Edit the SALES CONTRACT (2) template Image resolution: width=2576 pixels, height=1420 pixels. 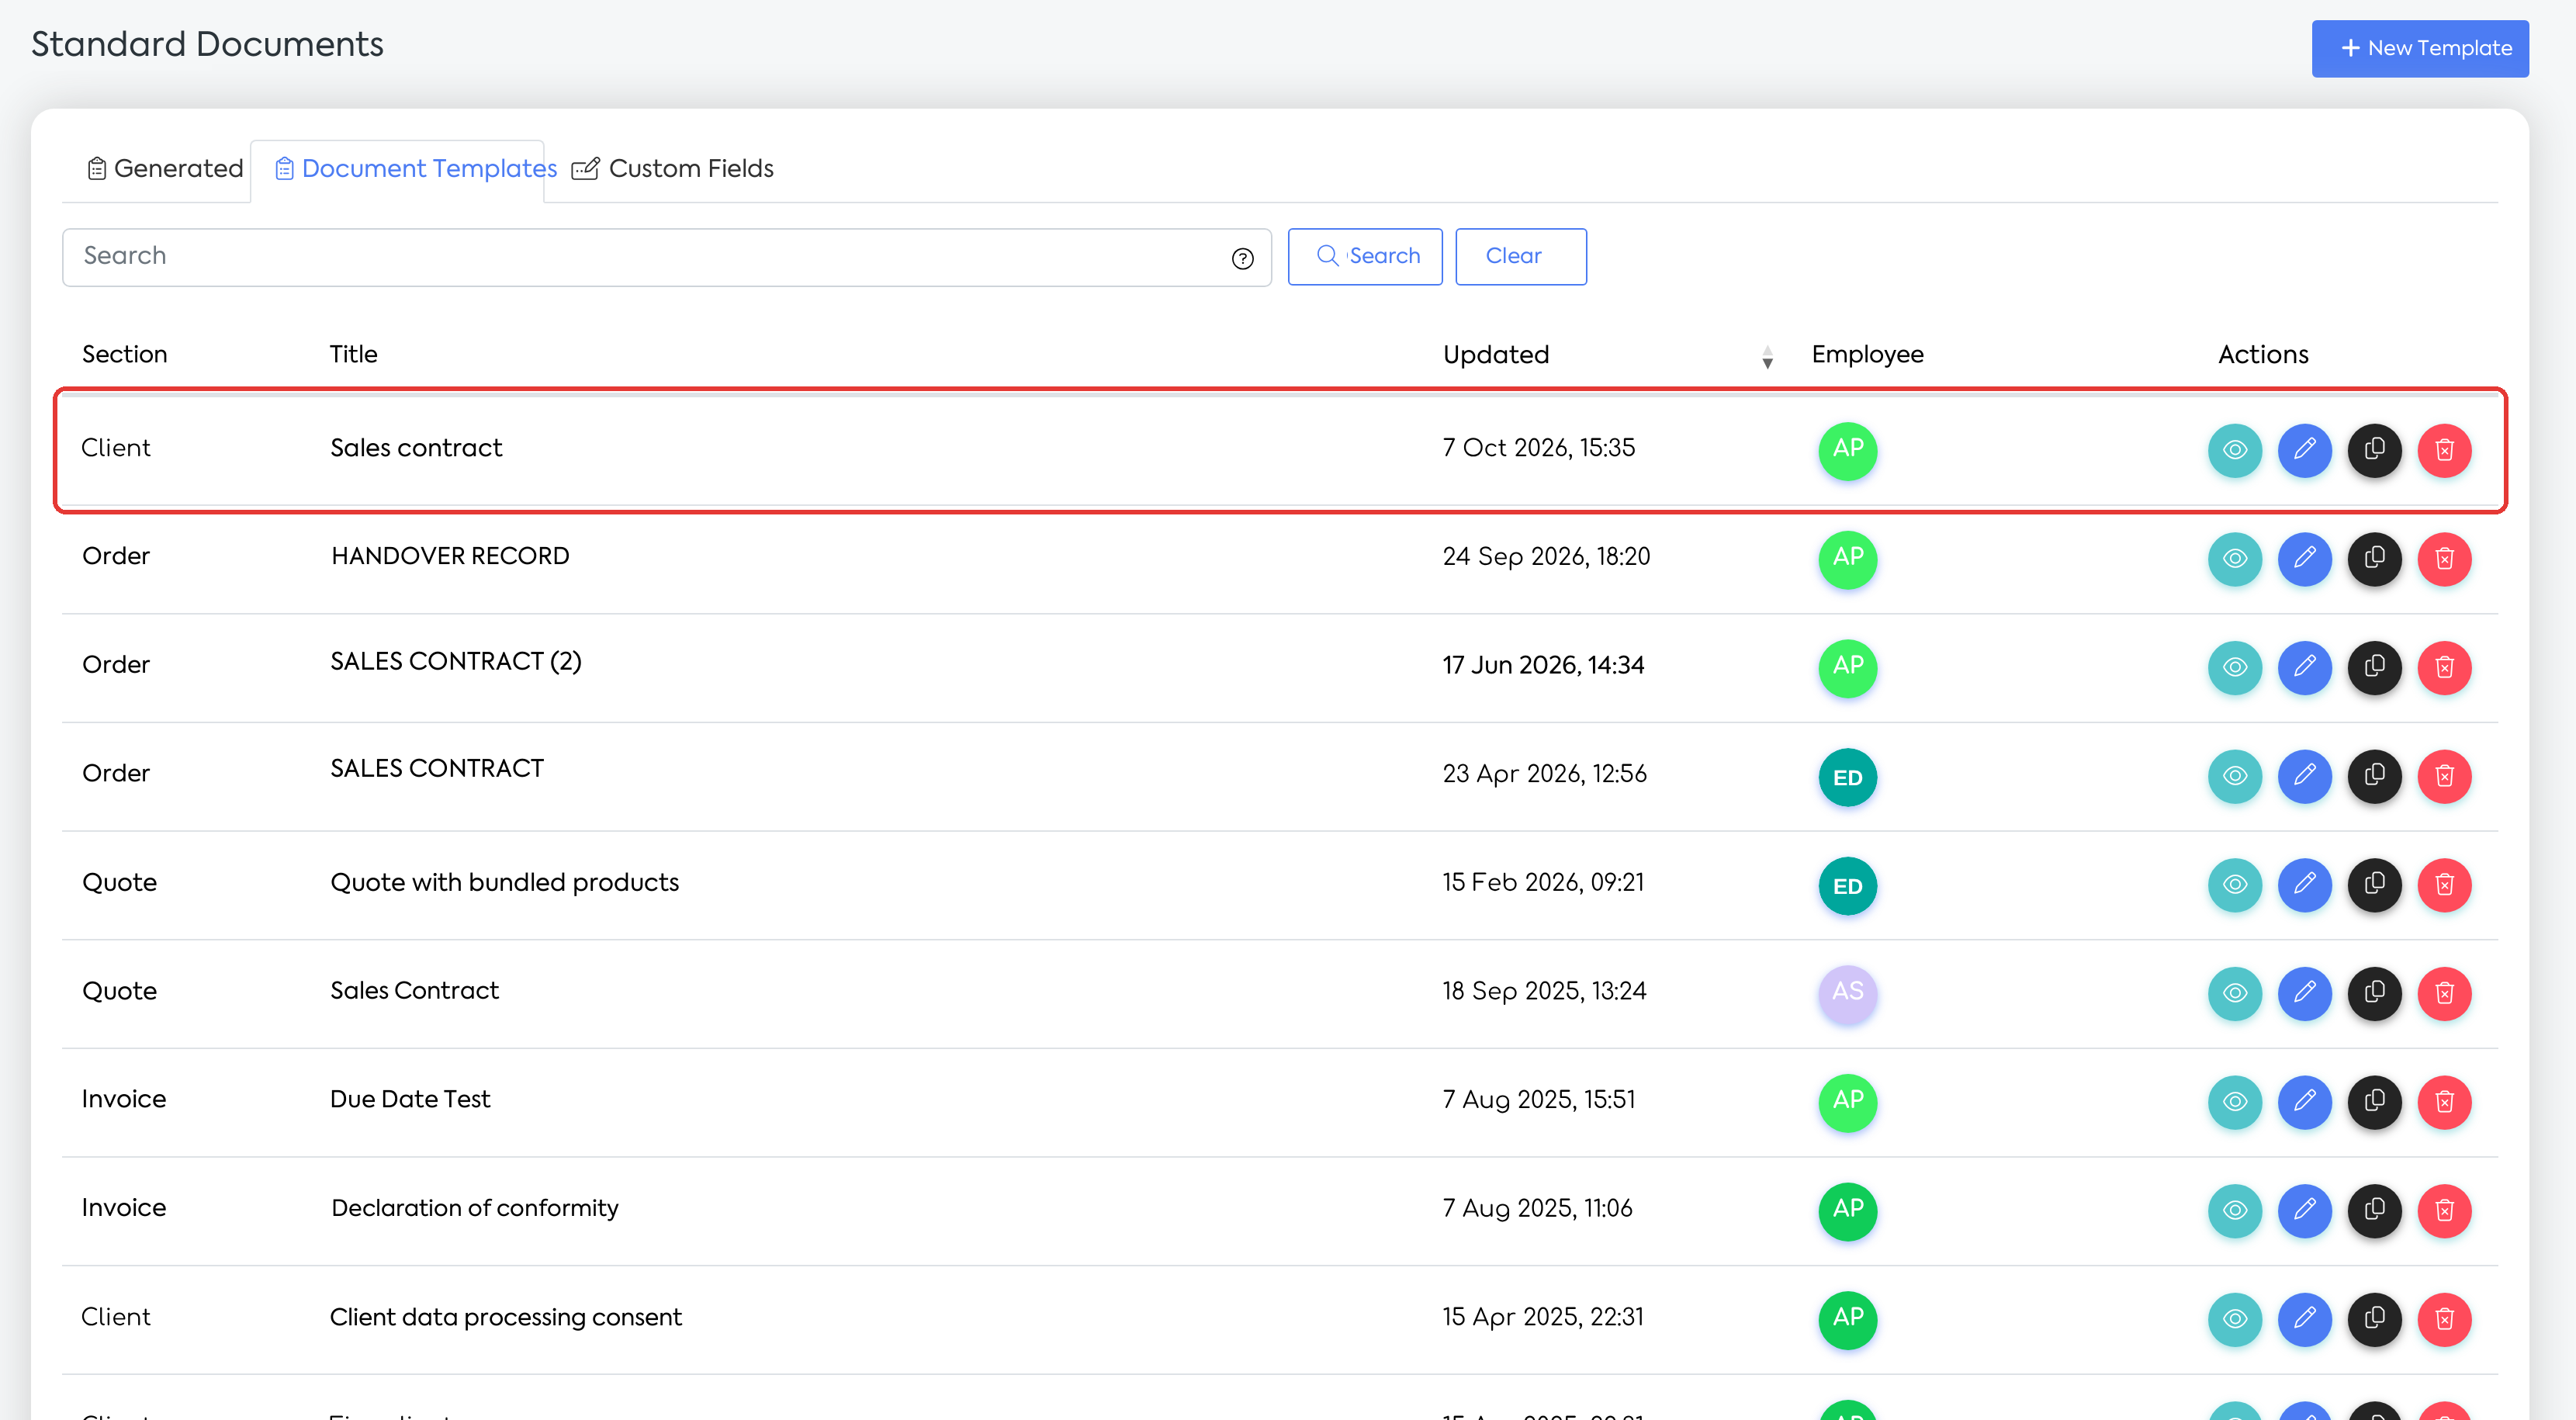point(2305,668)
